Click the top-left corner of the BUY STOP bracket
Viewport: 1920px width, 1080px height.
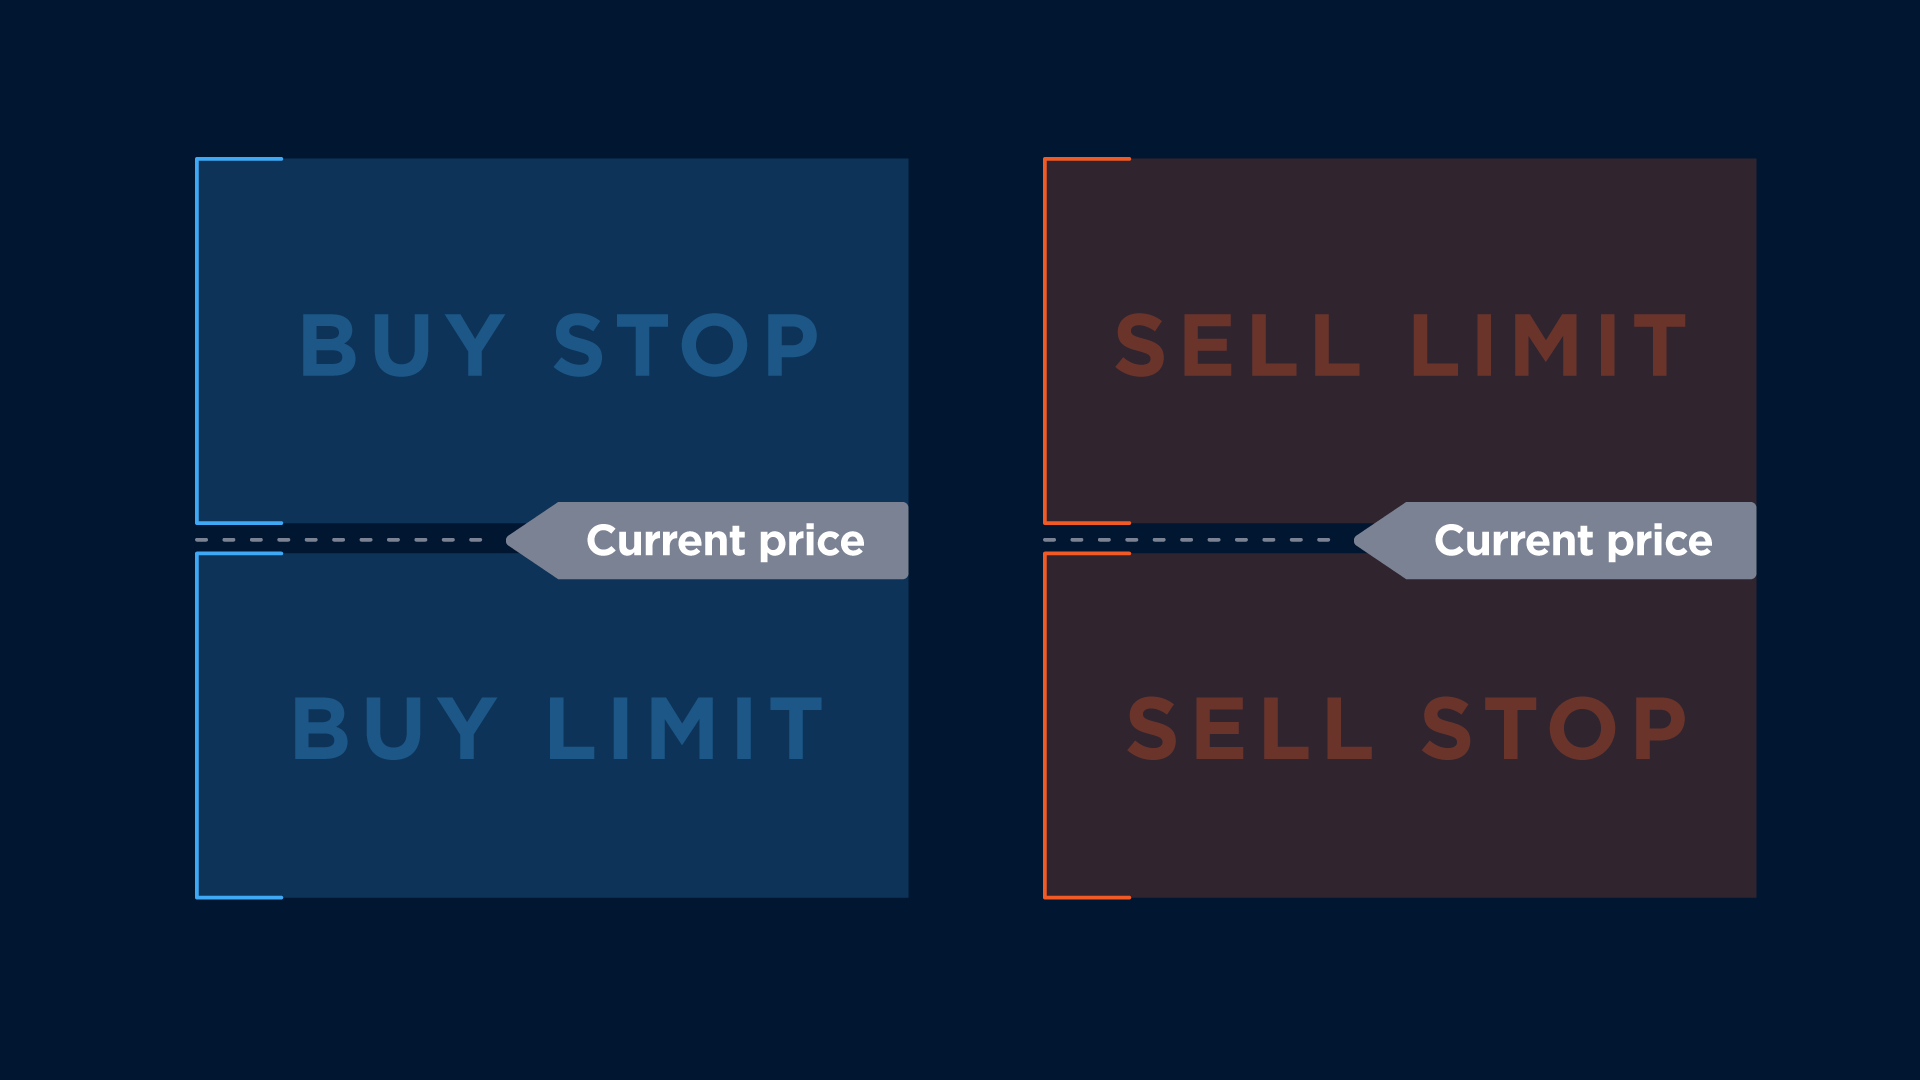pos(198,160)
